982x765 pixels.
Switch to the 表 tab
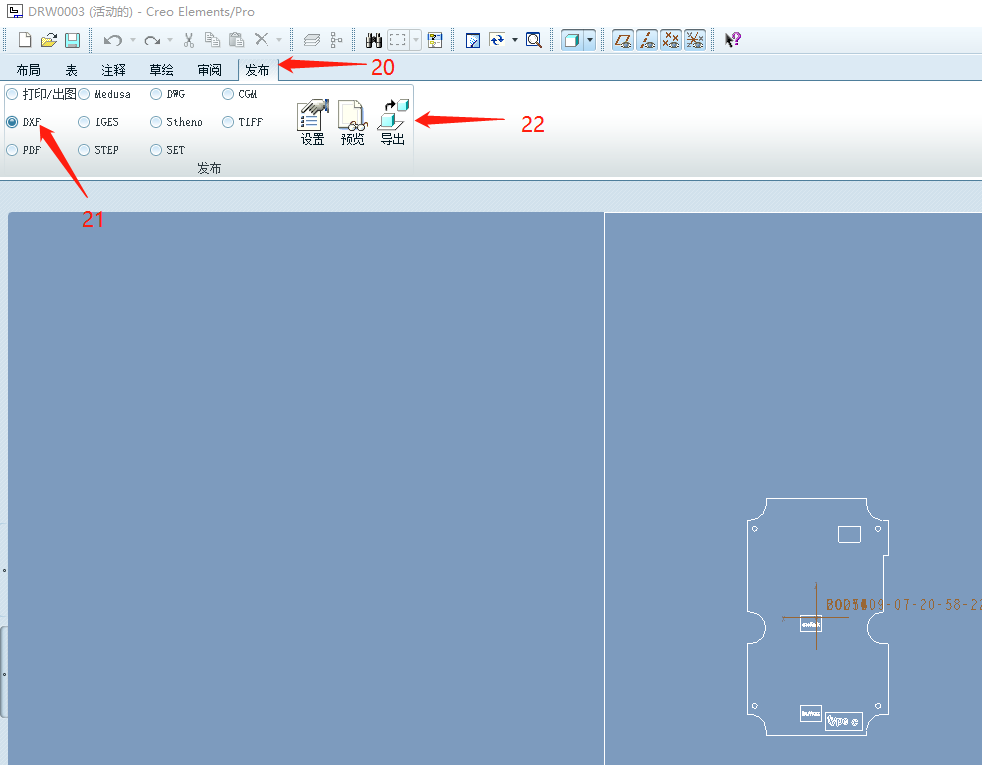(x=71, y=70)
